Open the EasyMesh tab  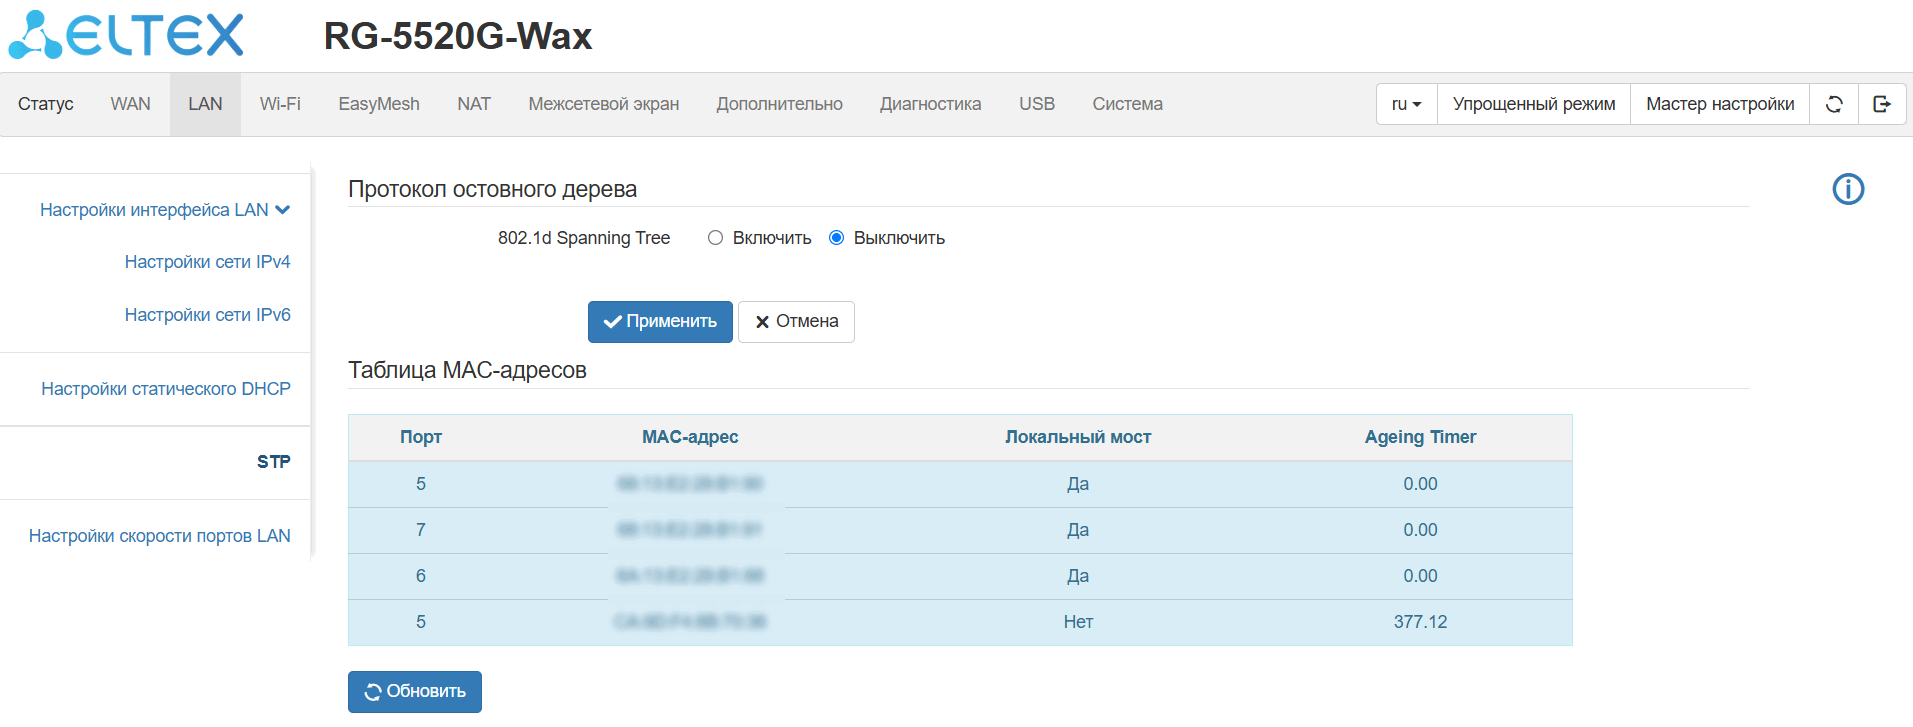coord(379,104)
